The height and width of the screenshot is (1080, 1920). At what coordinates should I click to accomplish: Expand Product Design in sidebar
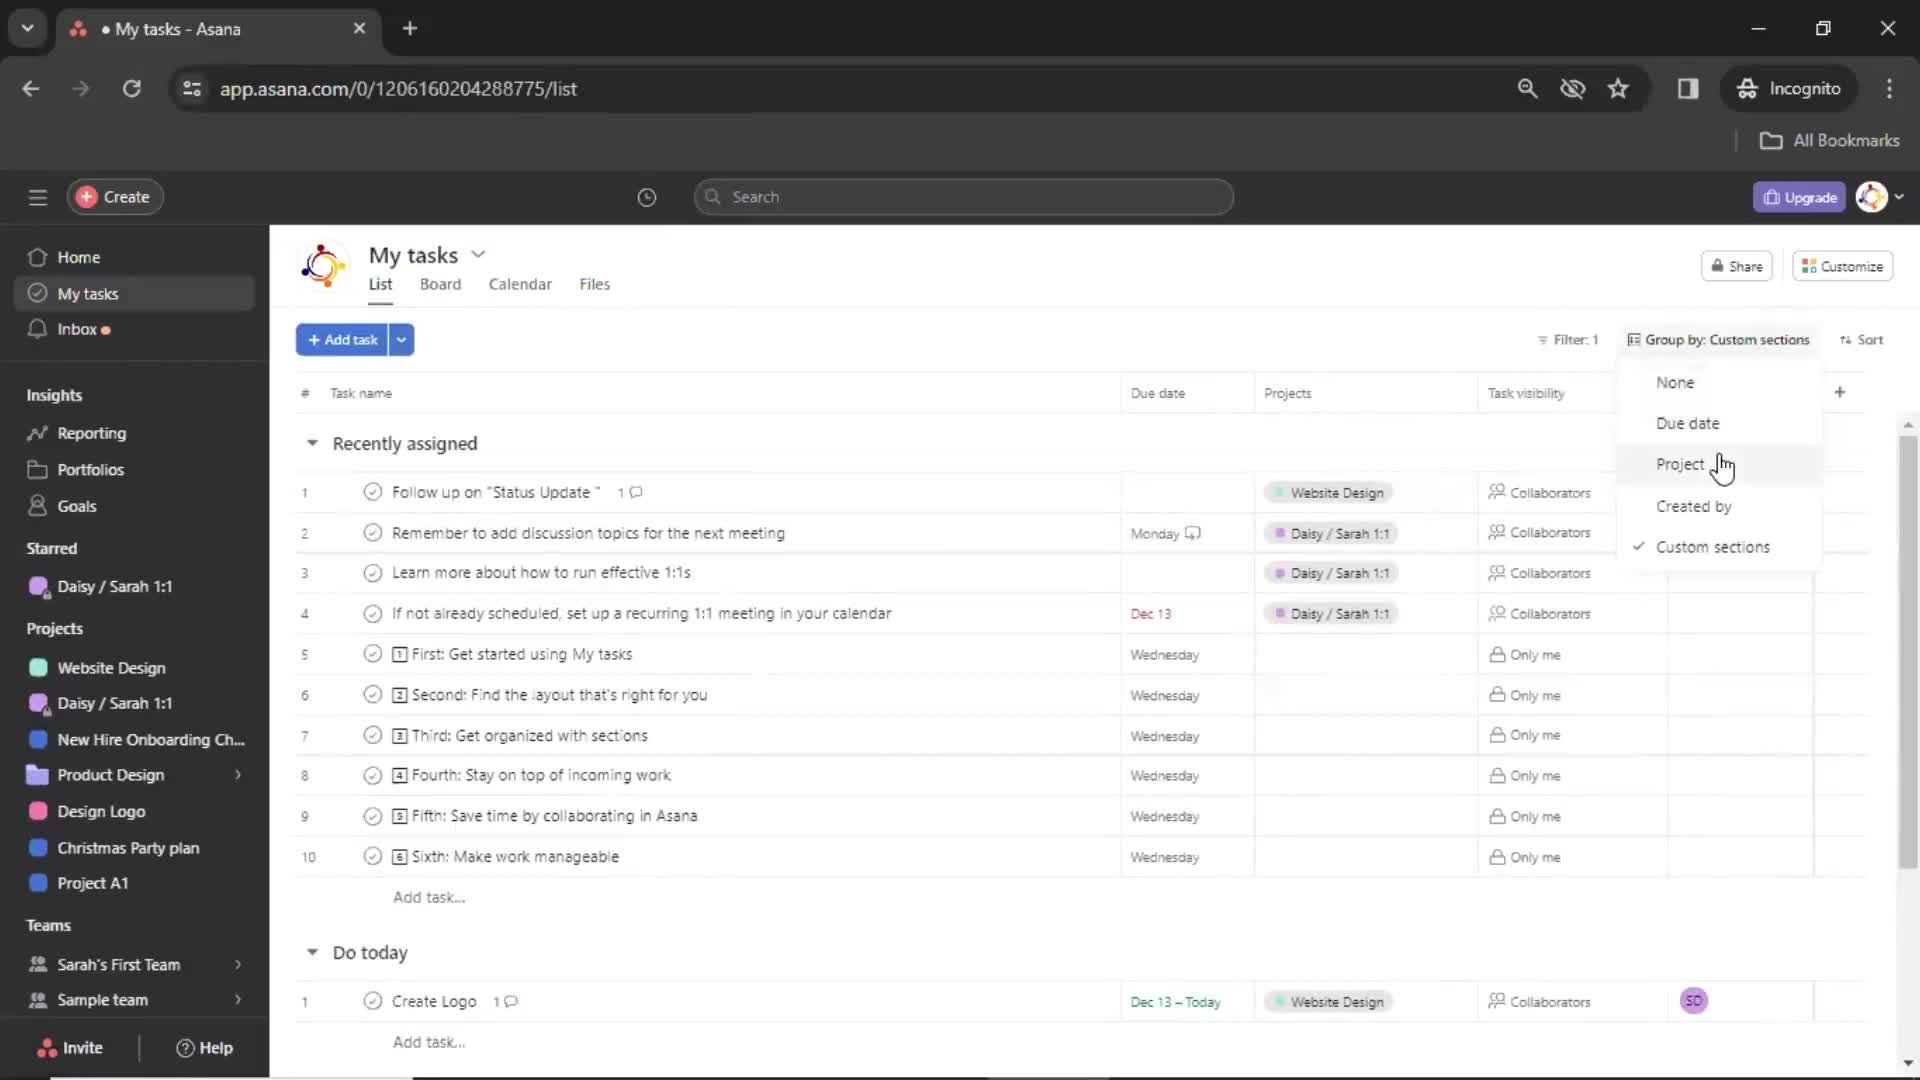coord(238,775)
